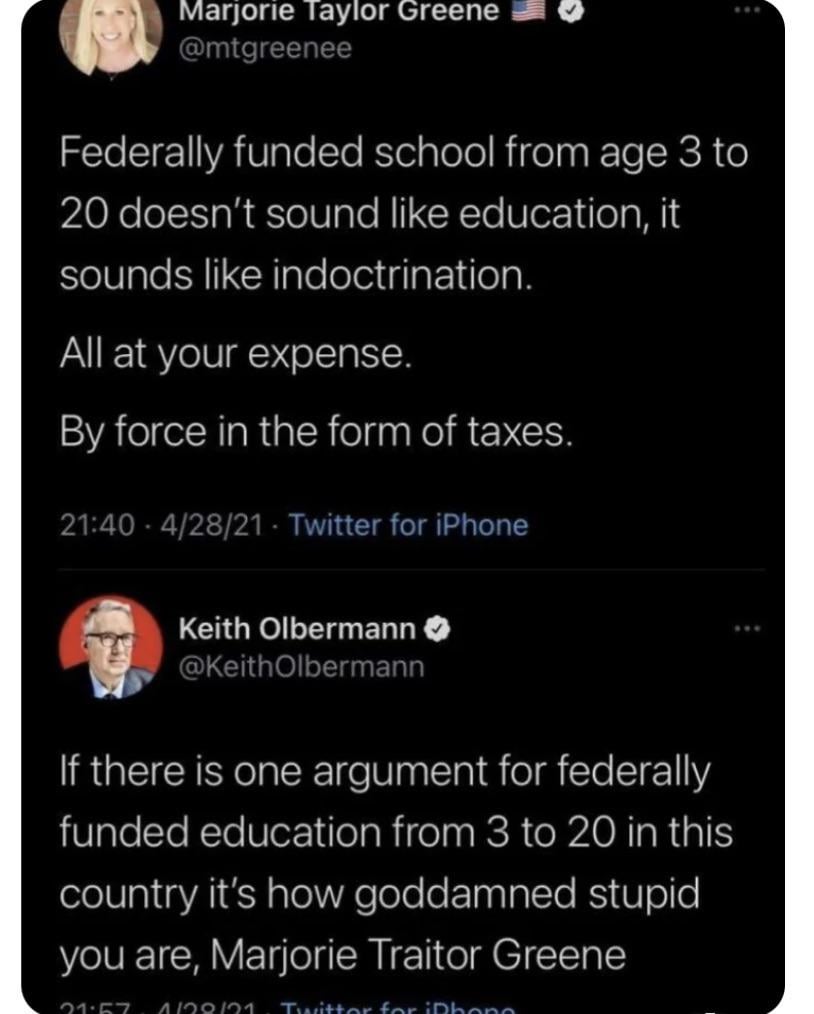
Task: Click the tweet text starting "Federally funded school"
Action: tap(400, 215)
